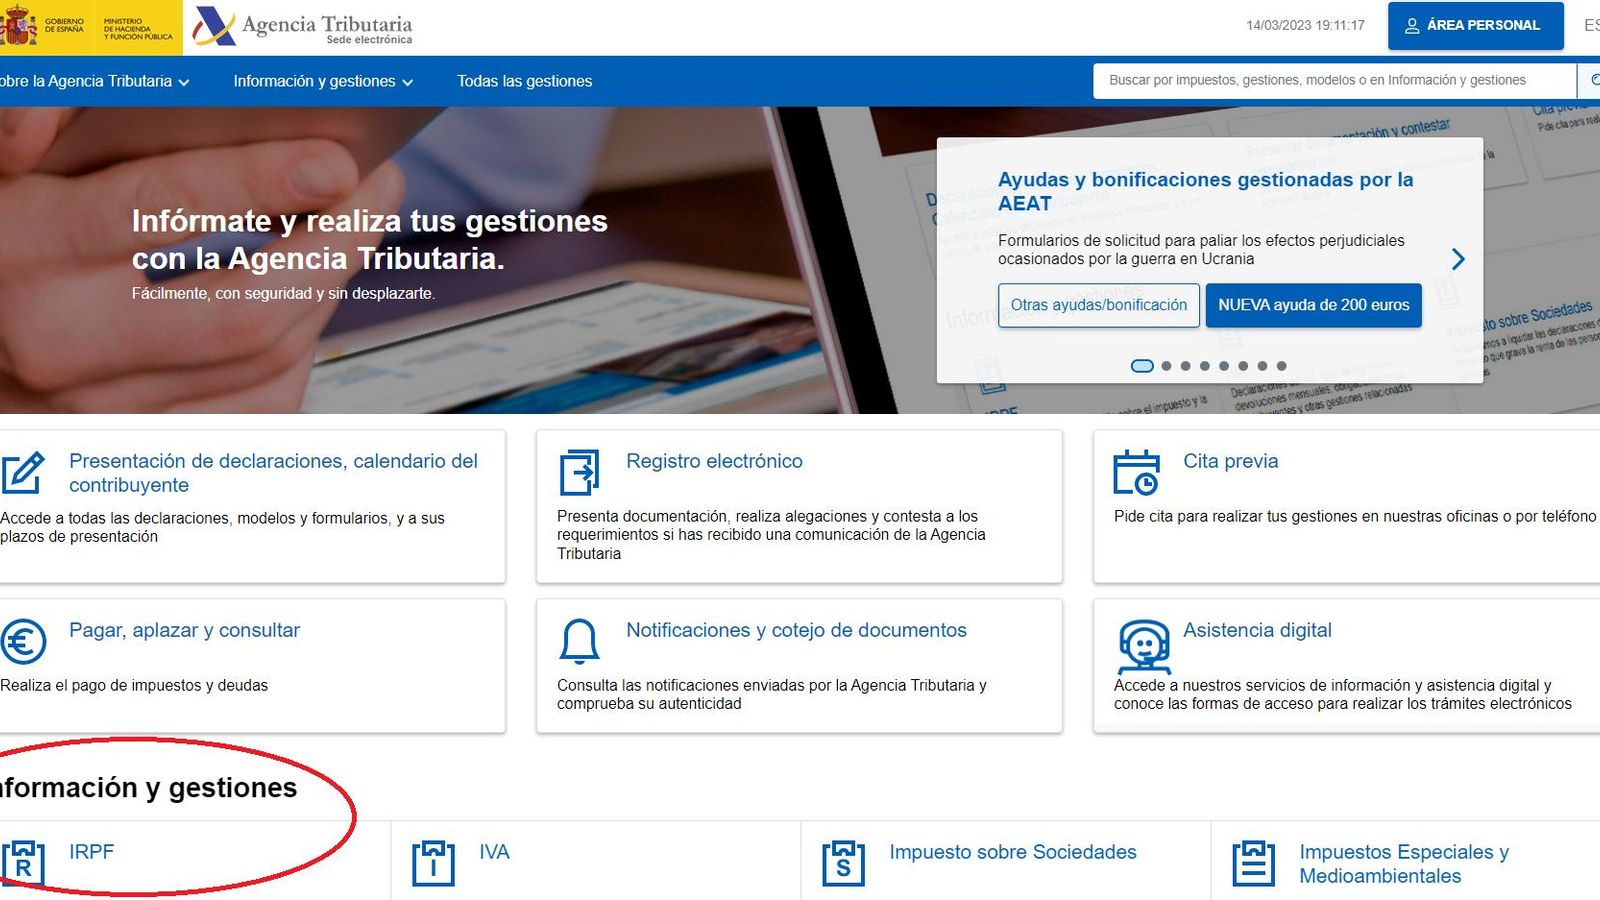The image size is (1600, 900).
Task: Click Otras ayudas/bonificación button
Action: coord(1098,305)
